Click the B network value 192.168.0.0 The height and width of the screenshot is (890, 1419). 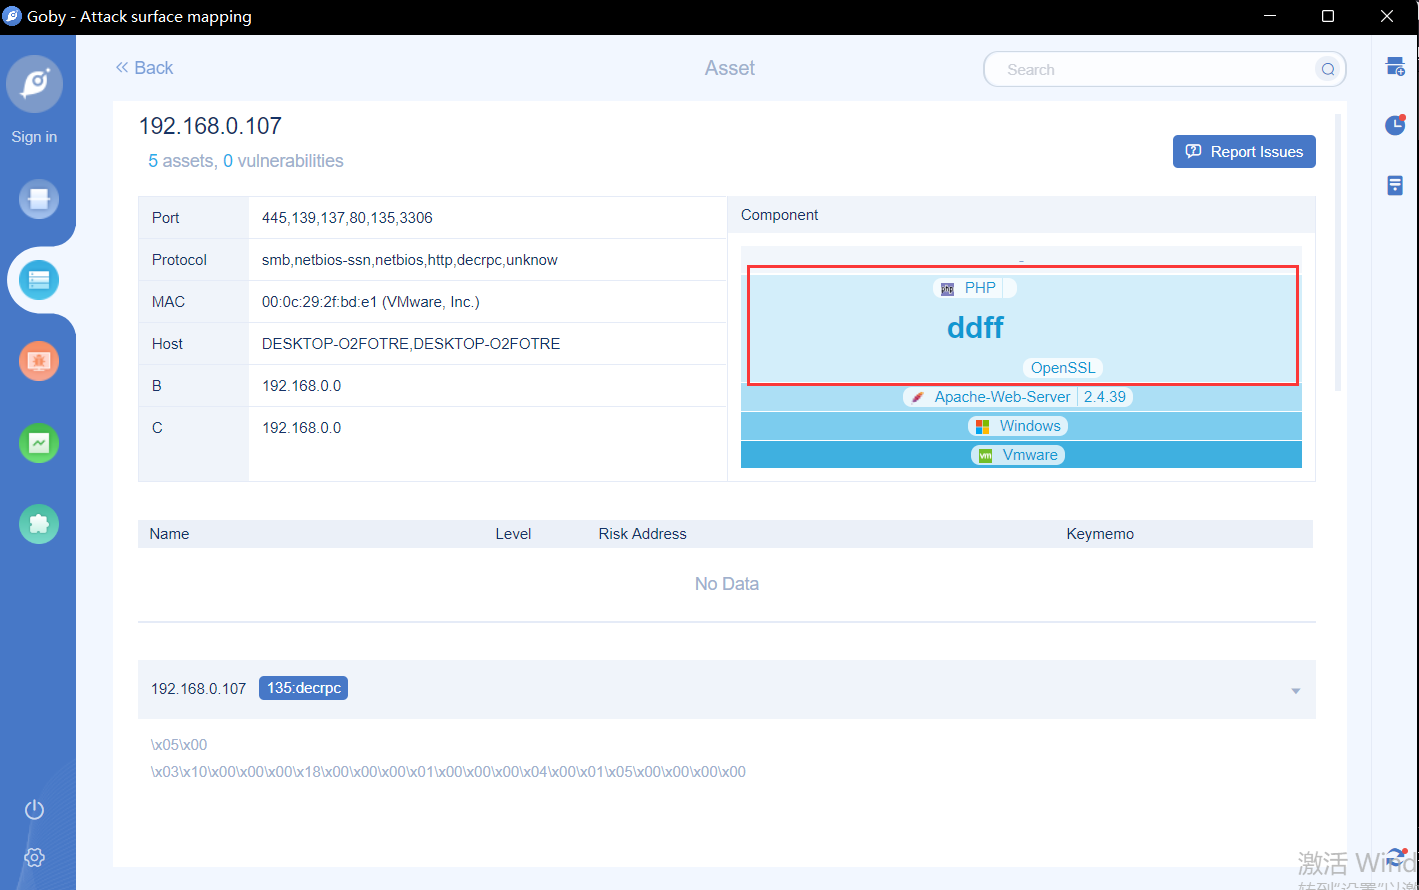pyautogui.click(x=301, y=386)
